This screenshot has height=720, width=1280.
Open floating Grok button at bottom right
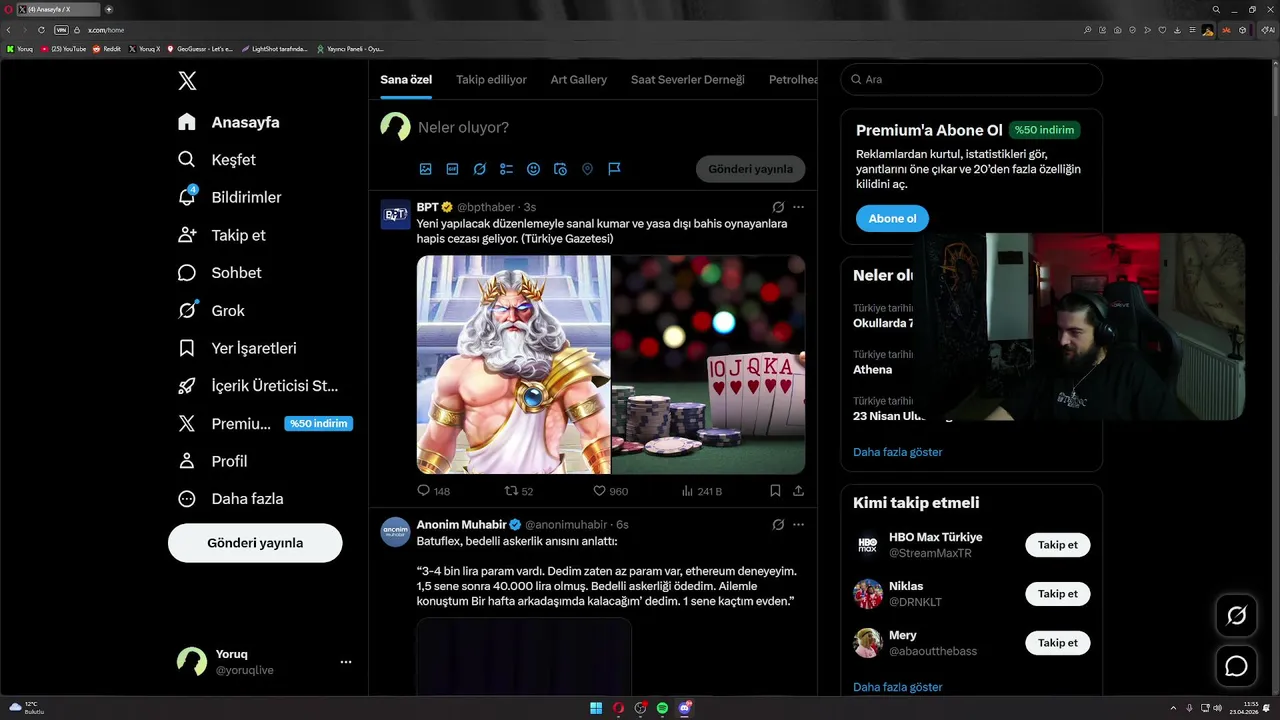(1236, 616)
